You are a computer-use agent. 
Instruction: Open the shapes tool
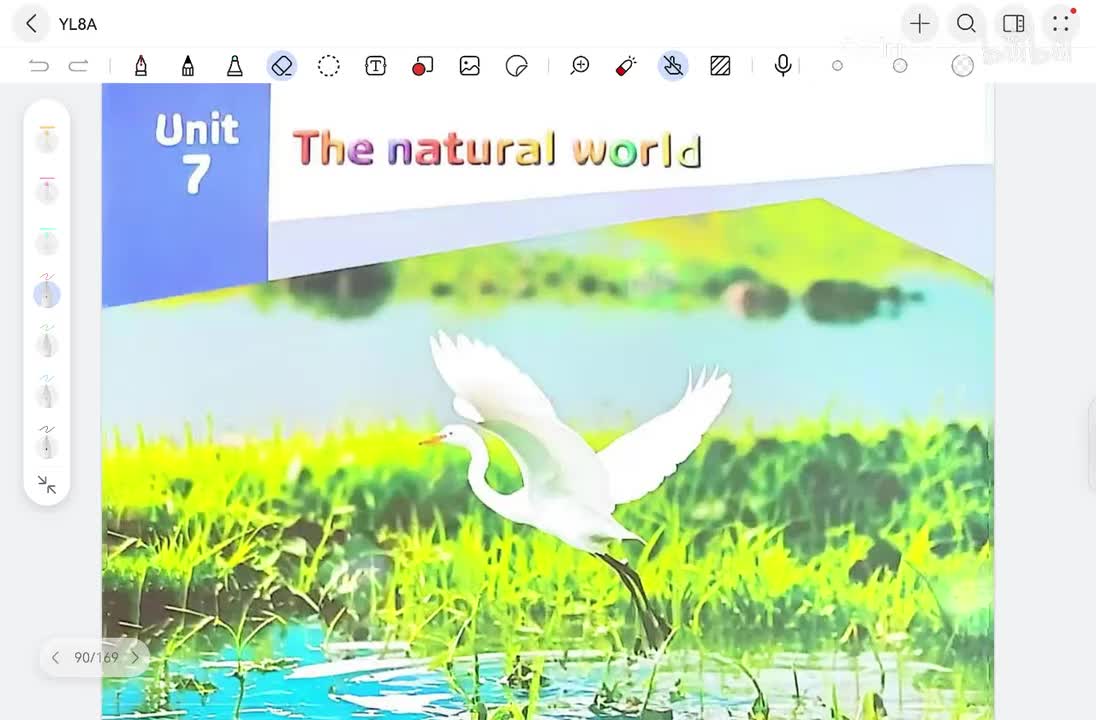pyautogui.click(x=422, y=66)
